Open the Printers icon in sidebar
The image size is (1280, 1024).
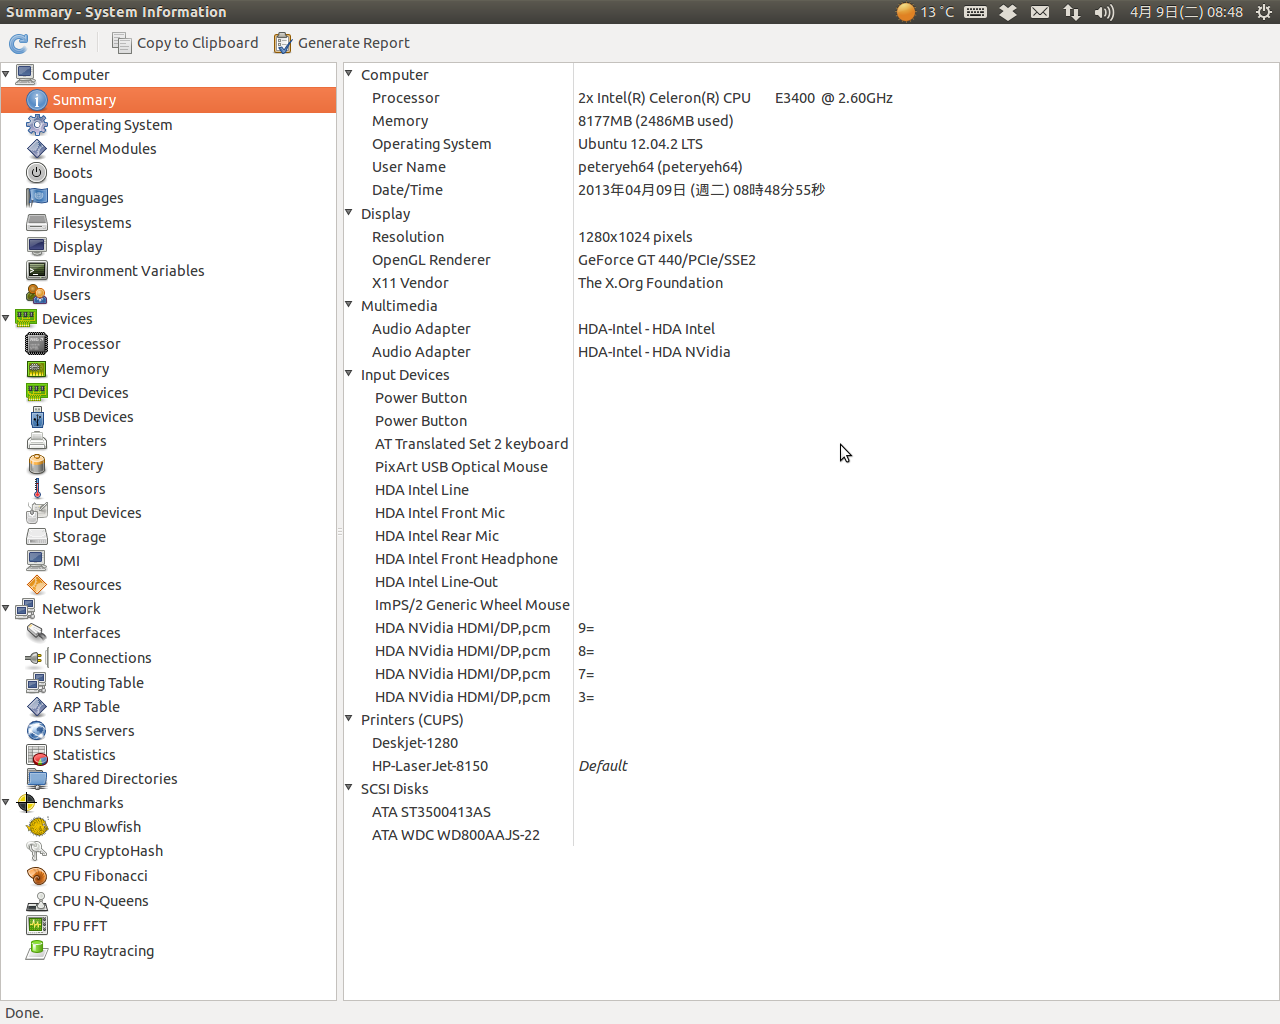pyautogui.click(x=37, y=441)
